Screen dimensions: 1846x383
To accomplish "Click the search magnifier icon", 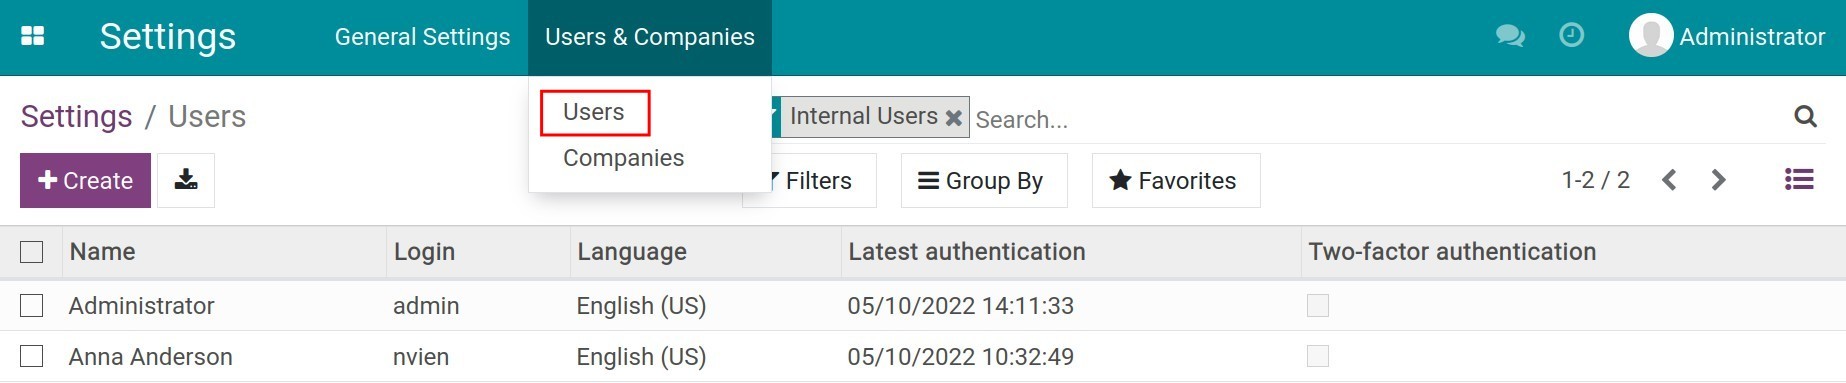I will (1805, 117).
